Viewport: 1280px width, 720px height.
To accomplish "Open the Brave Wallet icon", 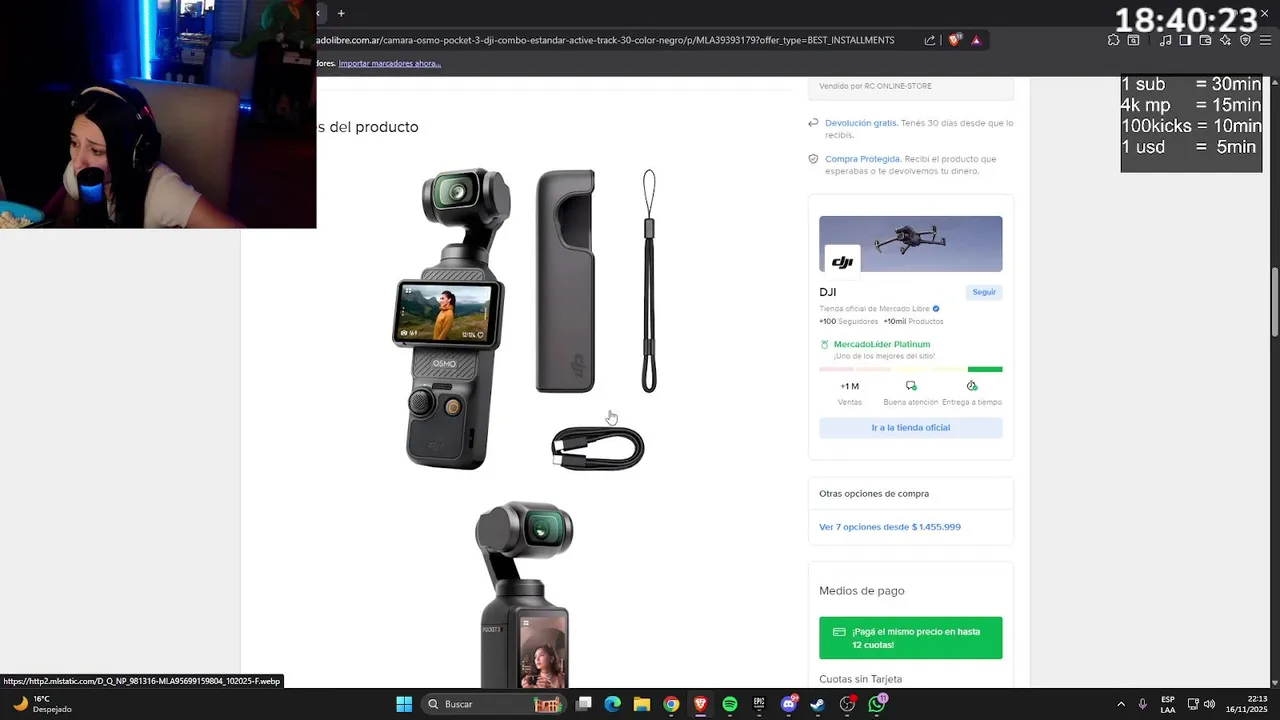I will (x=1205, y=40).
